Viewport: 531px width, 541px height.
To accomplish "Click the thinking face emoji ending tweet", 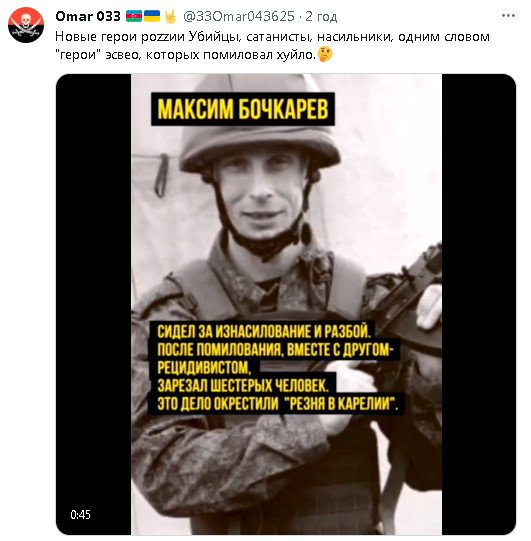I will 325,55.
